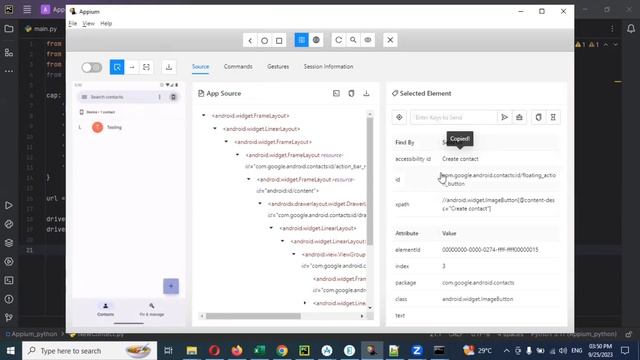640x360 pixels.
Task: Copy the accessibility id 'Create contact'
Action: tap(460, 159)
